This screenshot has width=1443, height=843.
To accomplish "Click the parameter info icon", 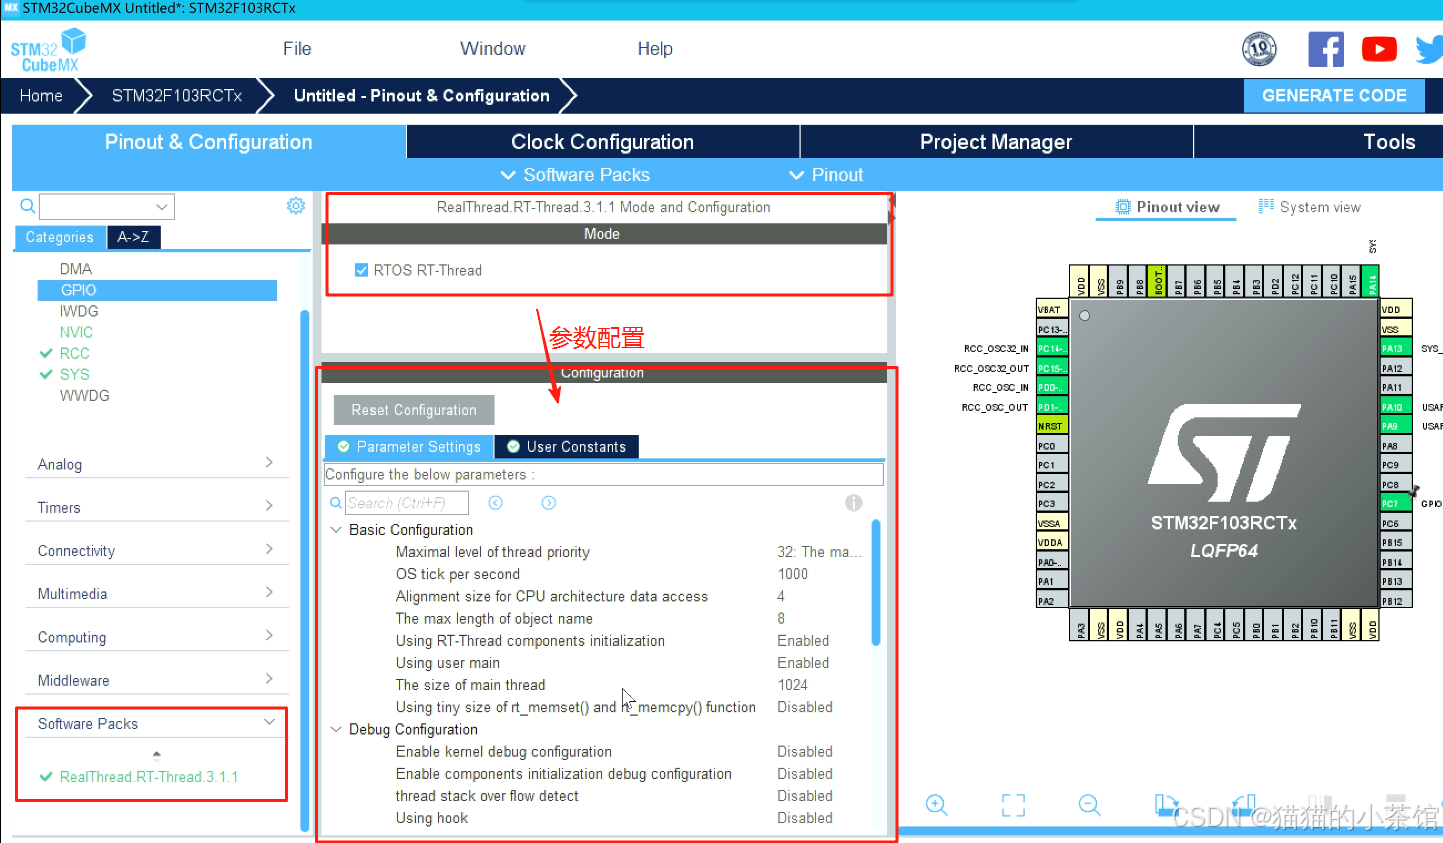I will click(x=853, y=503).
